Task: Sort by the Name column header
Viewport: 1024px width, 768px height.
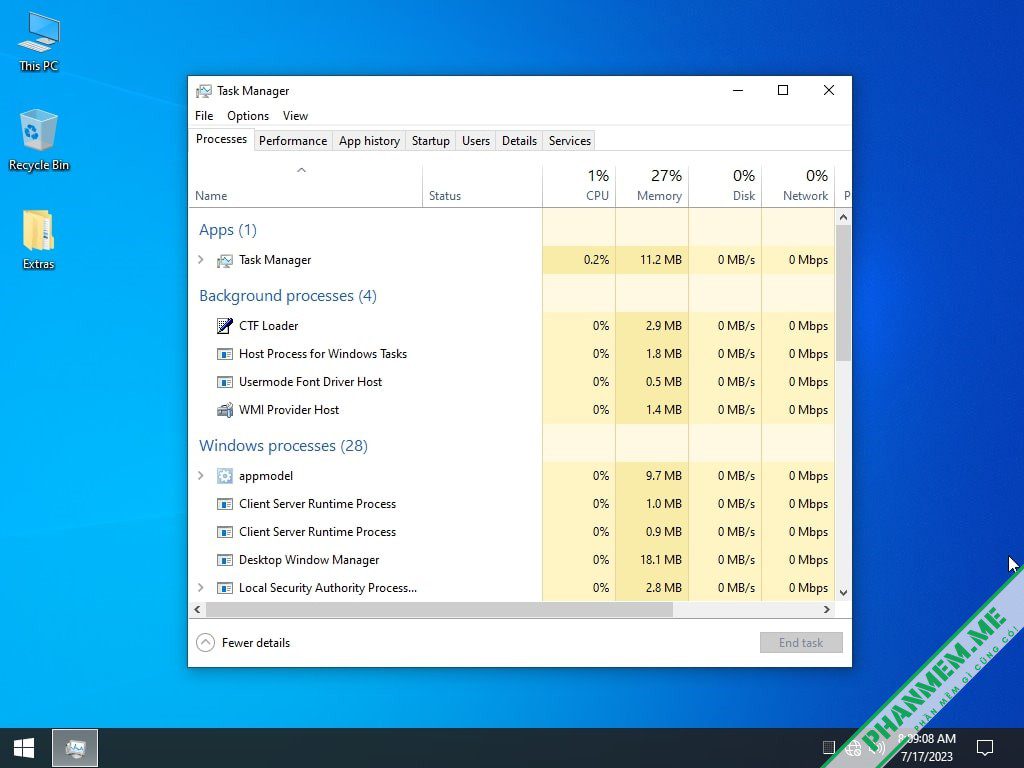Action: 305,185
